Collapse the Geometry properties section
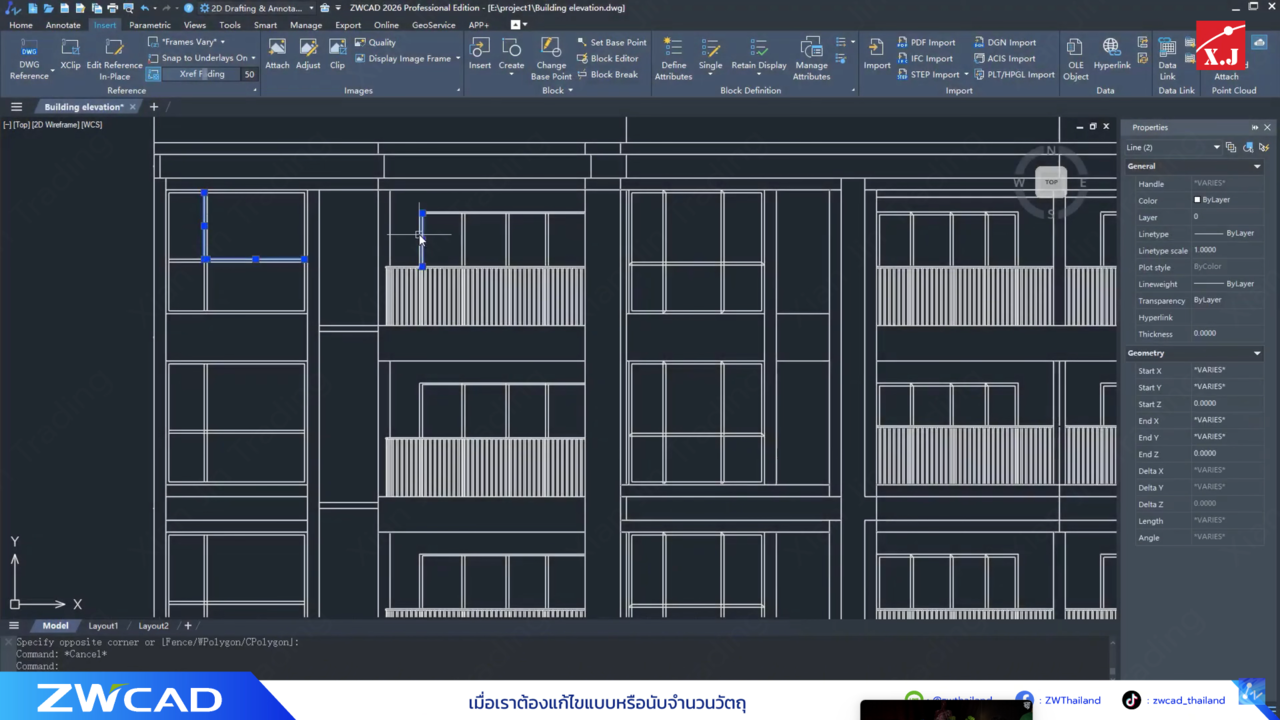This screenshot has width=1280, height=720. click(x=1257, y=353)
